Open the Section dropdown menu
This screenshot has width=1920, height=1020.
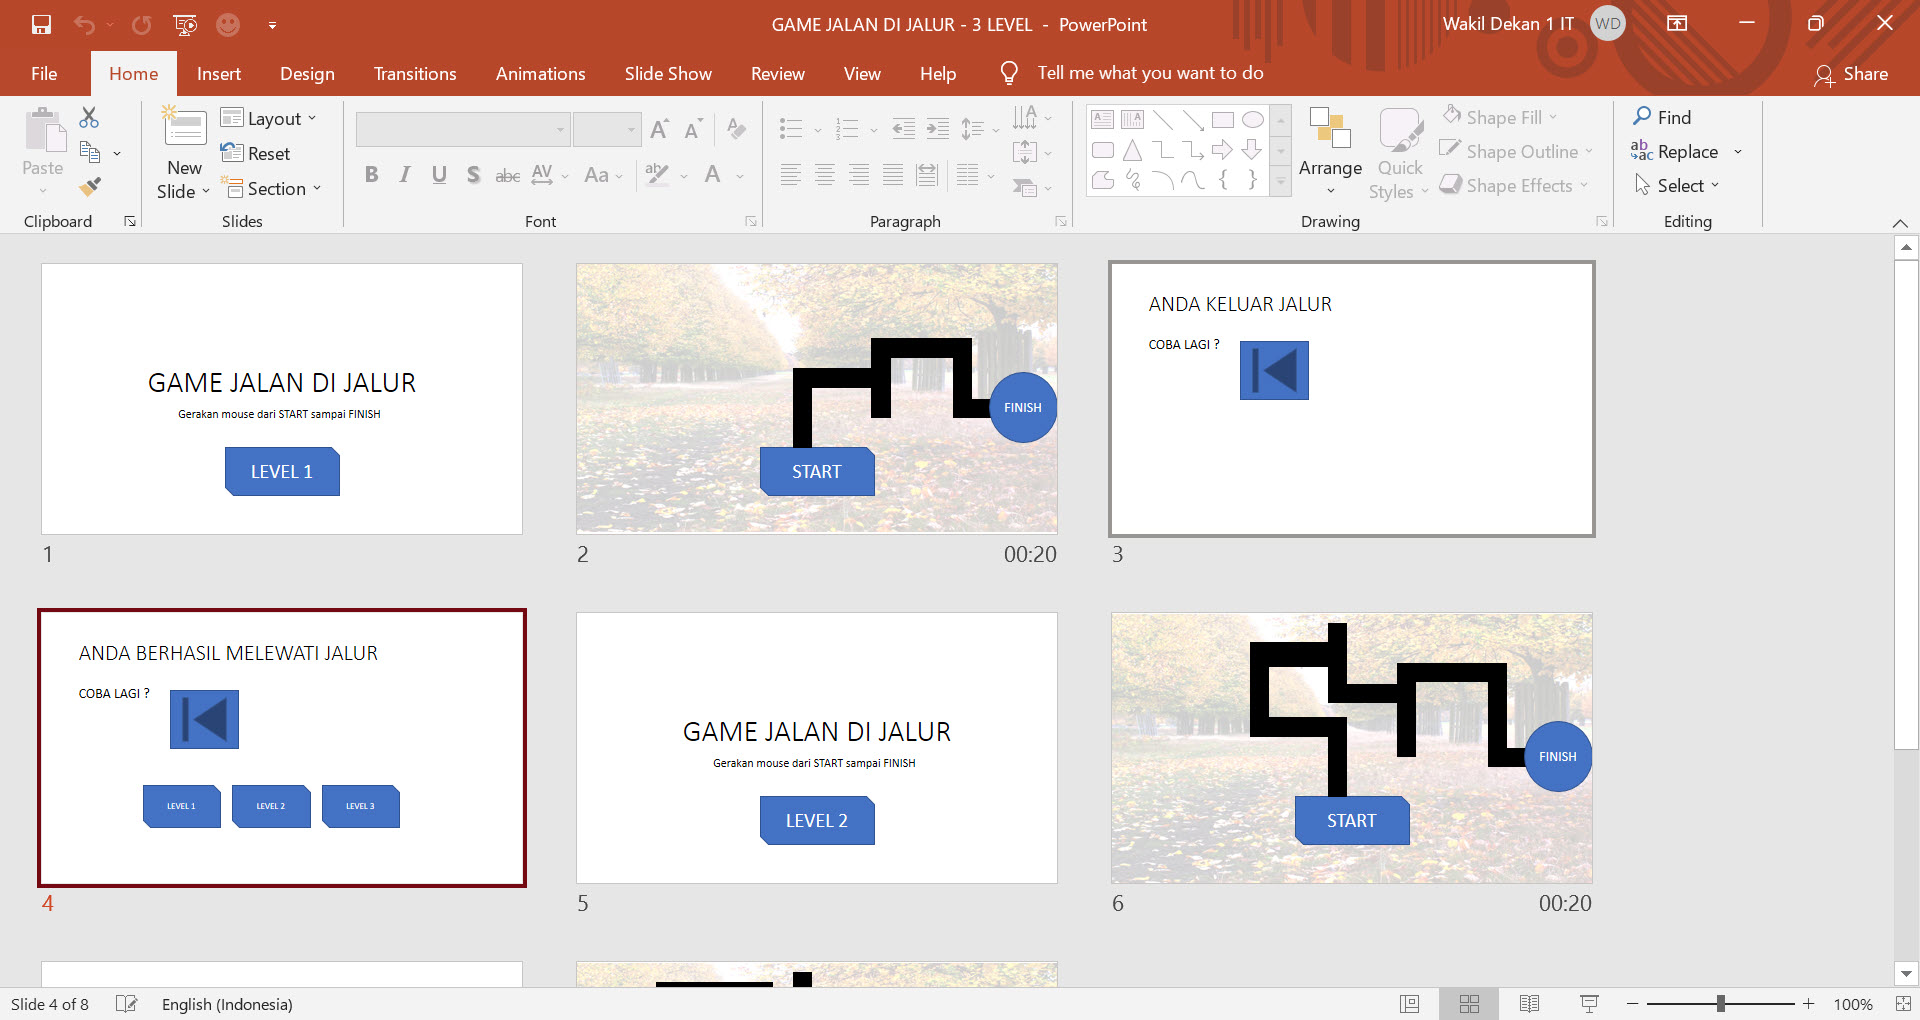(x=273, y=188)
